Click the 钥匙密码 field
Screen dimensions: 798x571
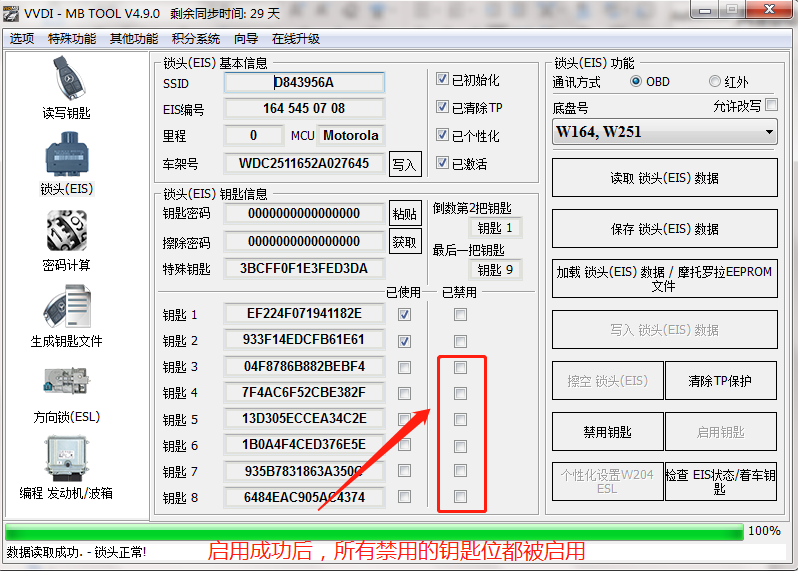tap(304, 213)
